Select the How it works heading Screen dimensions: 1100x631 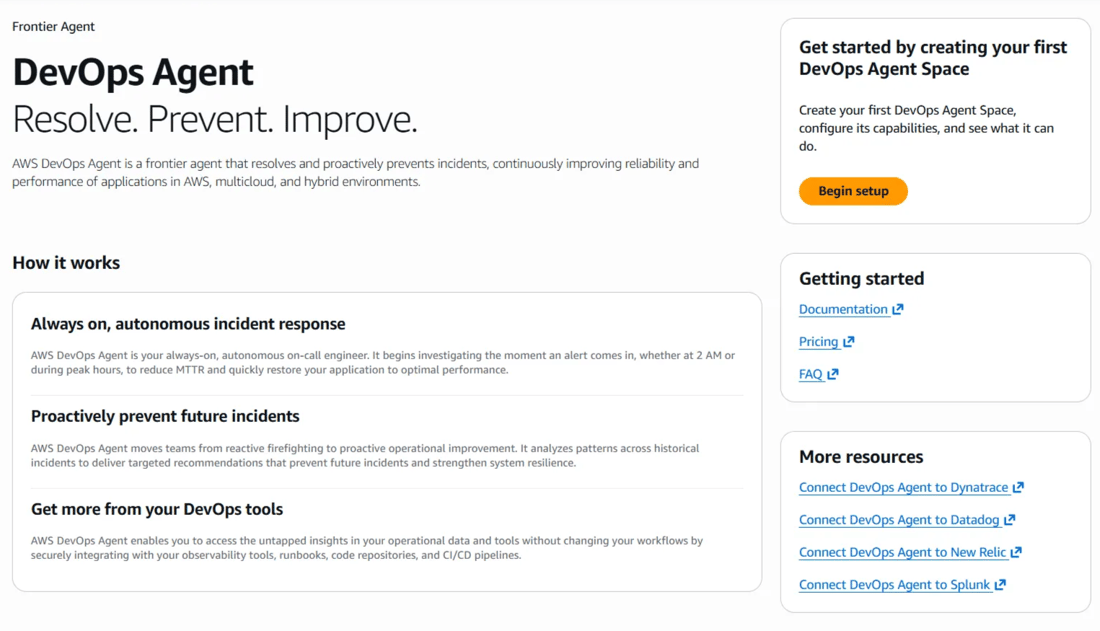pyautogui.click(x=66, y=262)
